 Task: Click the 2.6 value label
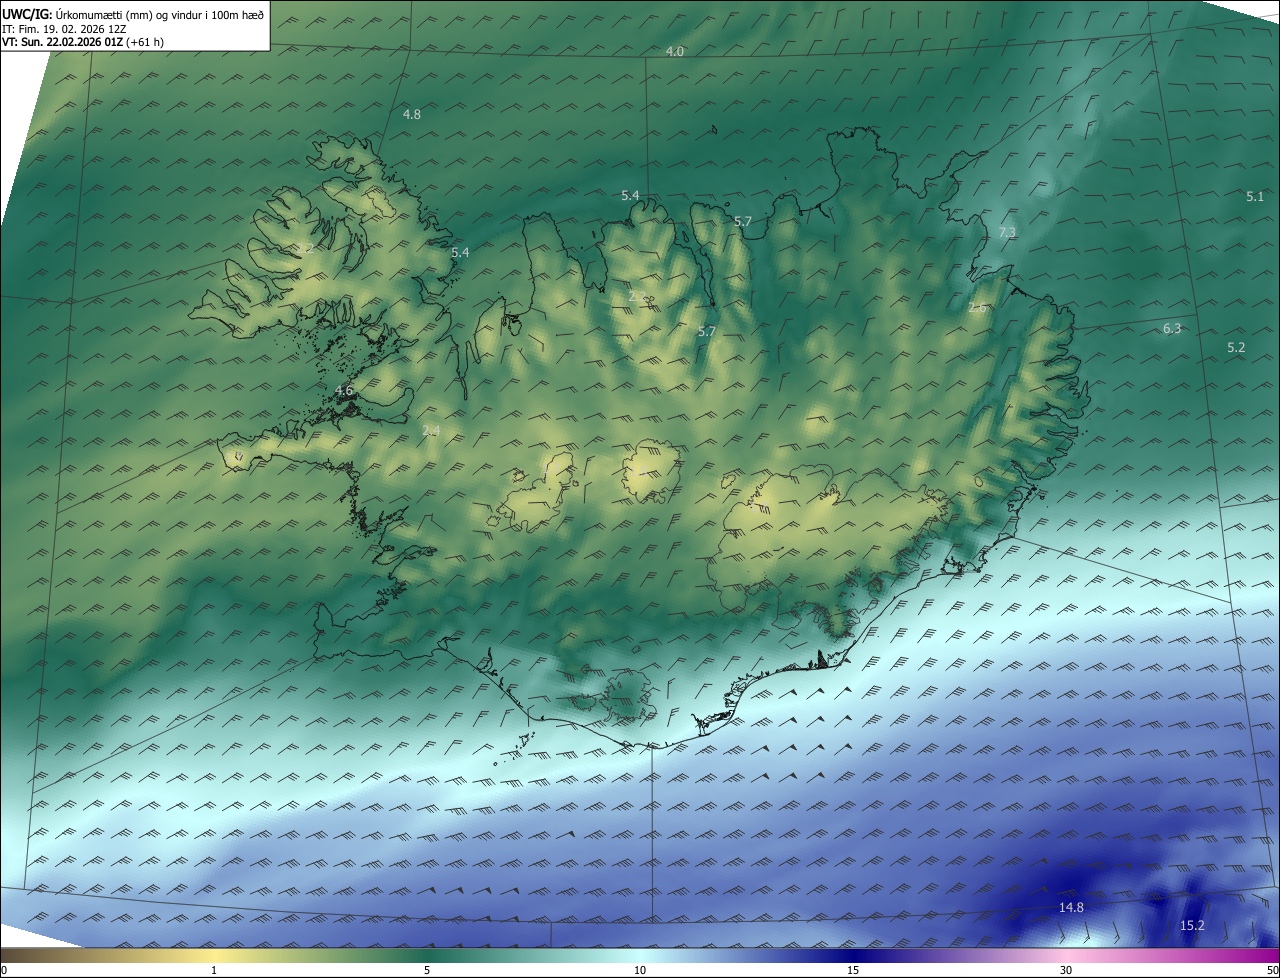978,308
